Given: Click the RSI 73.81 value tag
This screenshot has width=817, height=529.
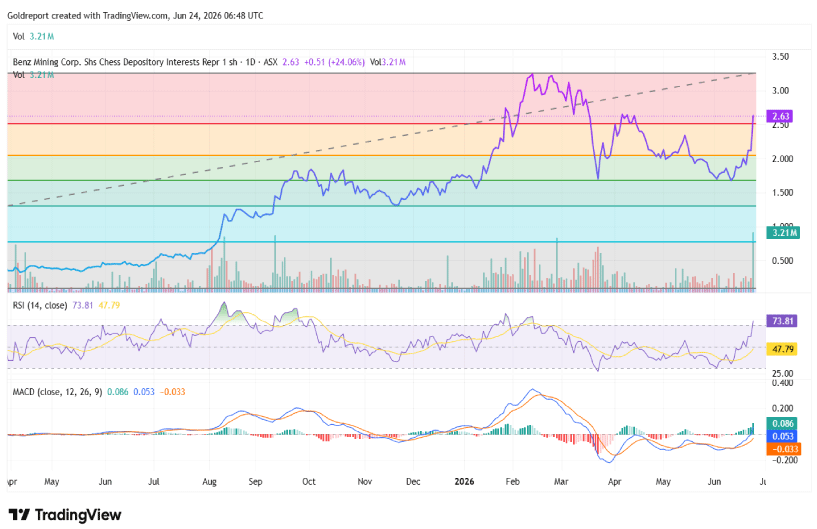Looking at the screenshot, I should (782, 321).
